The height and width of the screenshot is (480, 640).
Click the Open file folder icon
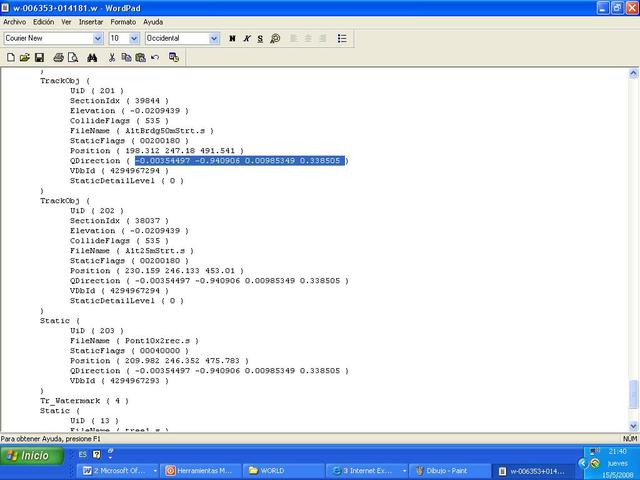(24, 57)
